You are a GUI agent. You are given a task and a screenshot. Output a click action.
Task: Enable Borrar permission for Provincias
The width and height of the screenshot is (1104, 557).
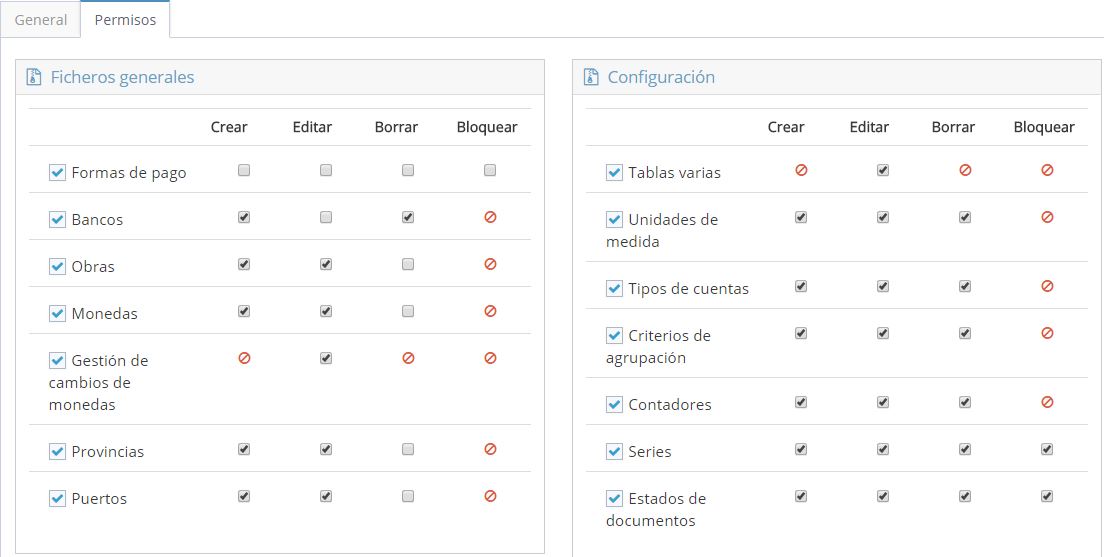click(x=408, y=449)
